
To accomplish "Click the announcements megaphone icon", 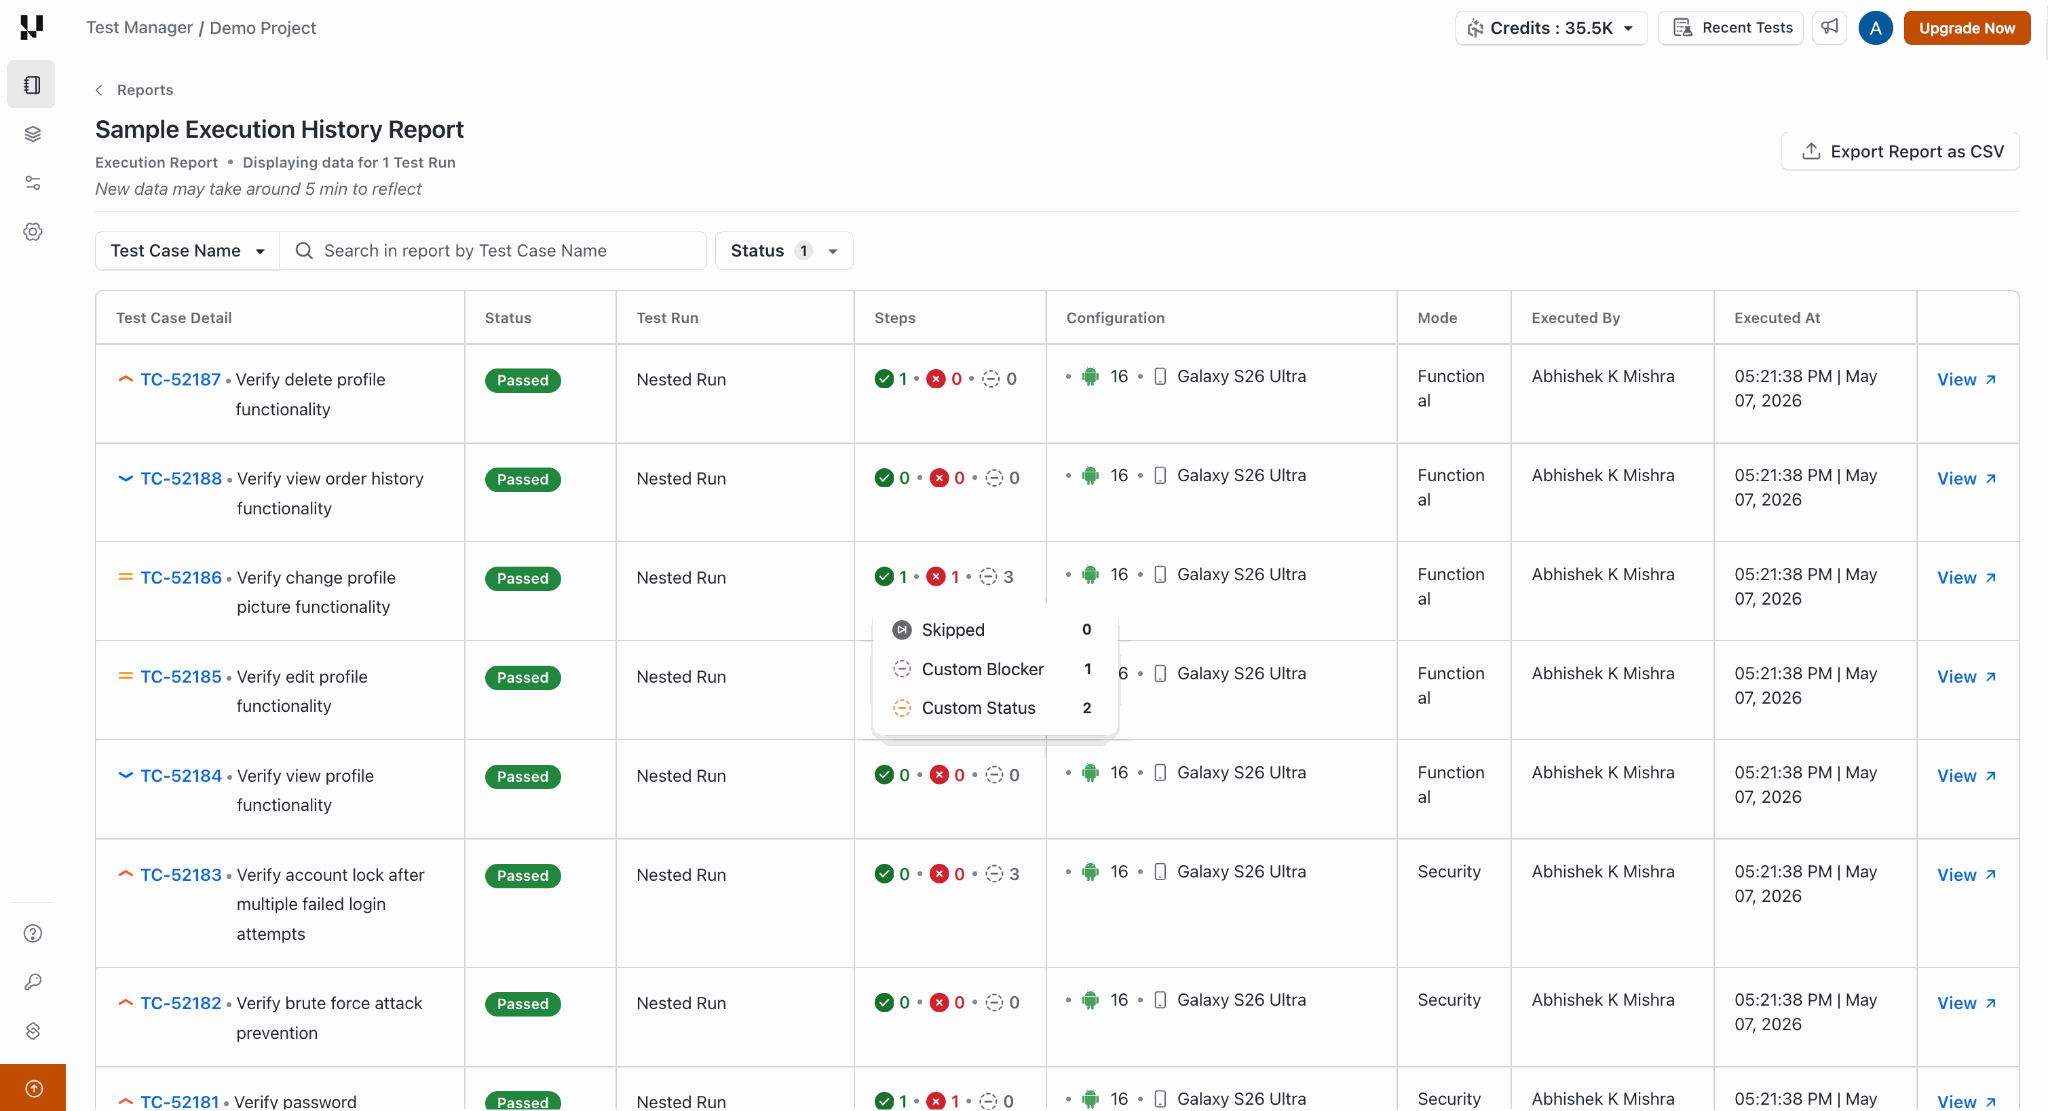I will pyautogui.click(x=1829, y=28).
